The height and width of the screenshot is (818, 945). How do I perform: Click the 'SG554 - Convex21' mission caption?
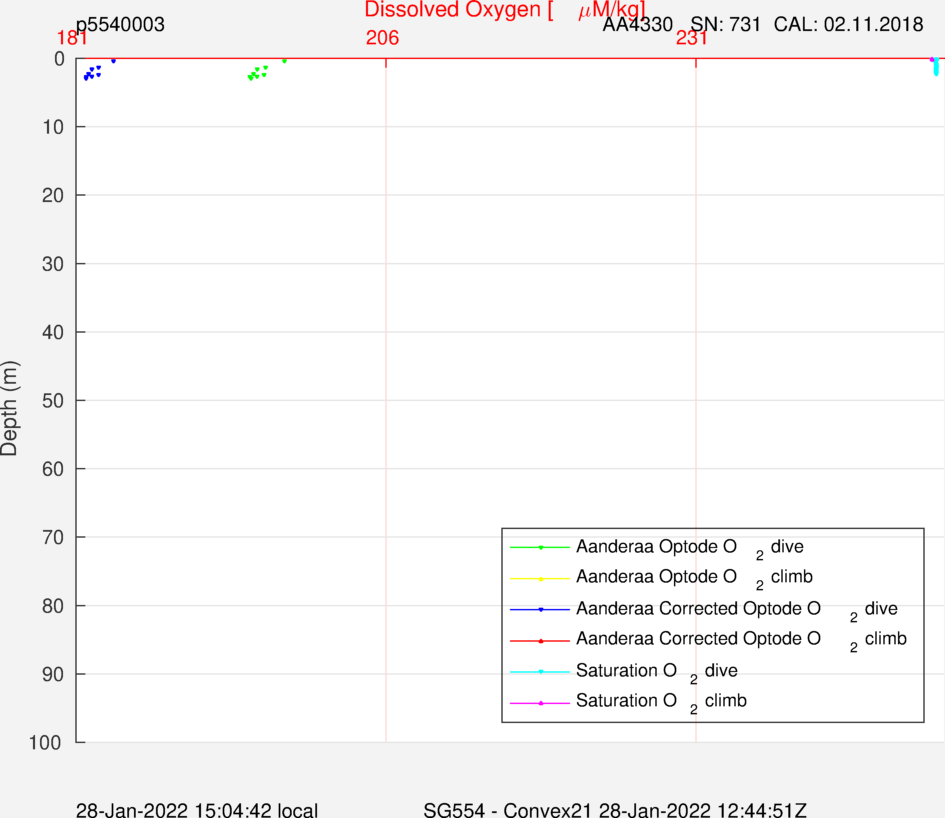pyautogui.click(x=507, y=810)
